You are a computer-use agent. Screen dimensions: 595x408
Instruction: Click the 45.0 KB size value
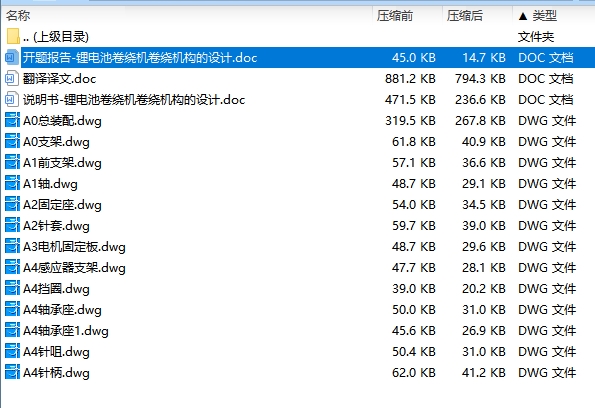pos(414,58)
